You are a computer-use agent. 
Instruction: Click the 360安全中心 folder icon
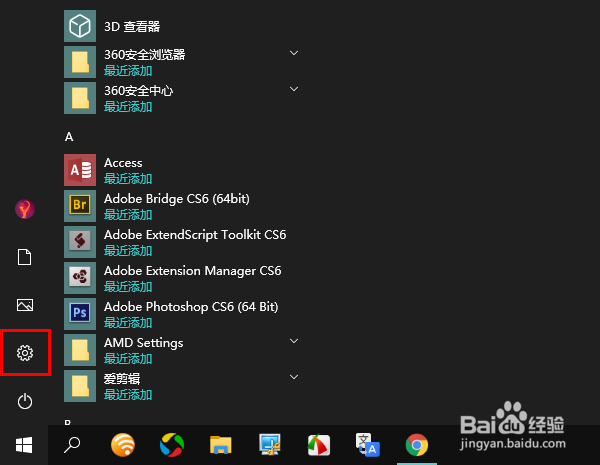click(x=80, y=98)
